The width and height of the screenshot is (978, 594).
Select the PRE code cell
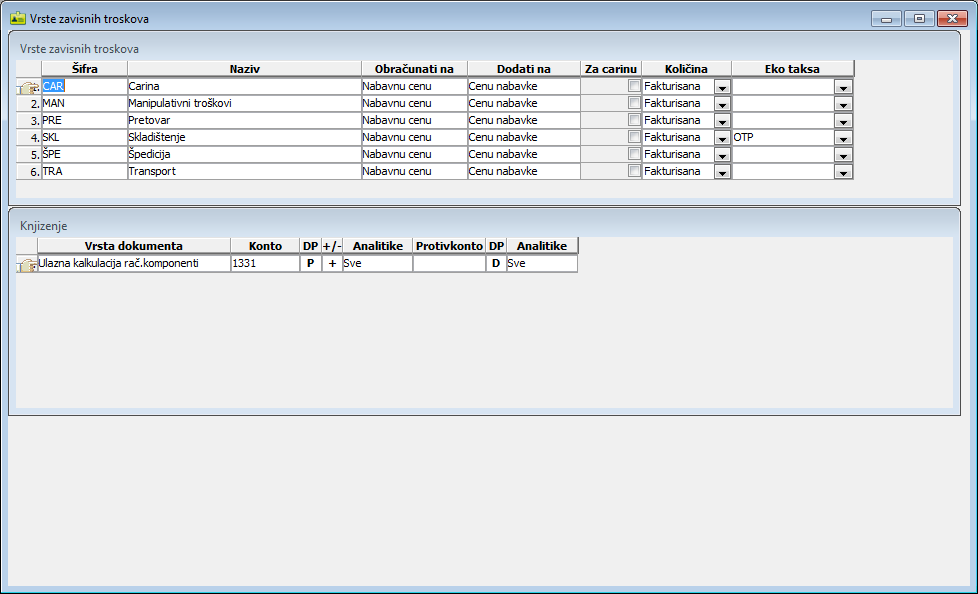click(84, 120)
